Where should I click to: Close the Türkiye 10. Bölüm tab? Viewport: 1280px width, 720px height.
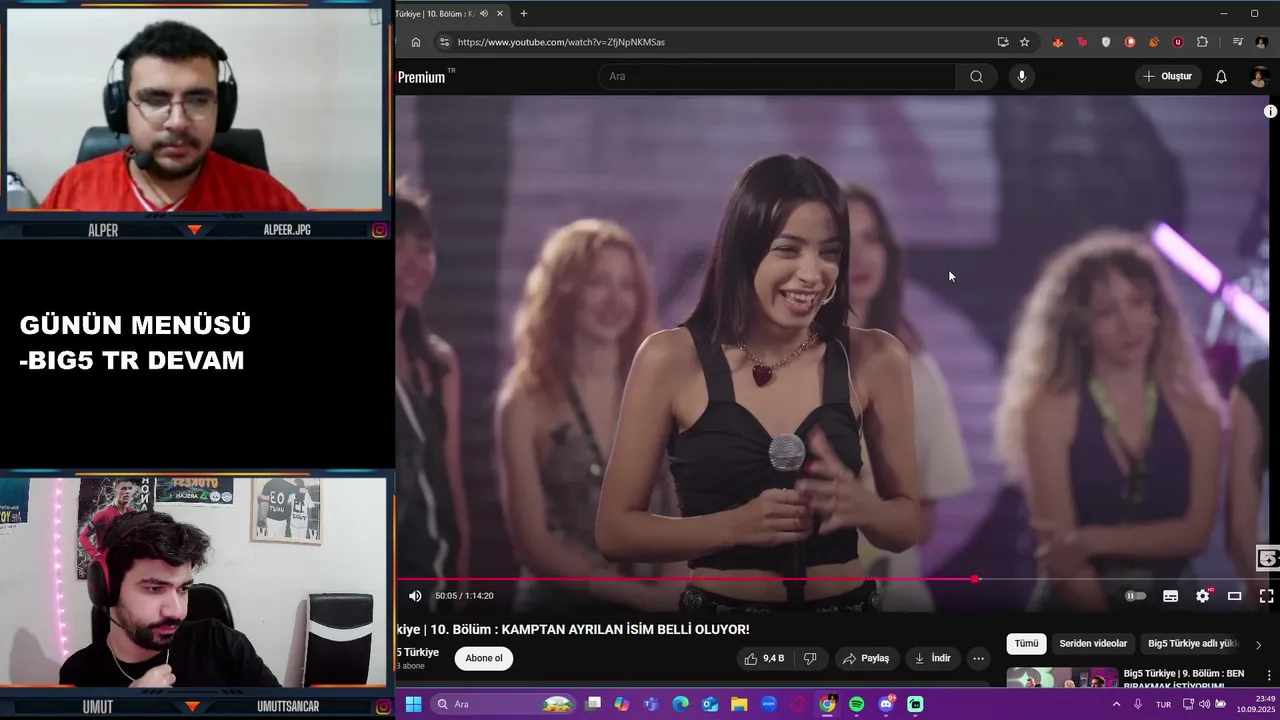click(x=500, y=14)
